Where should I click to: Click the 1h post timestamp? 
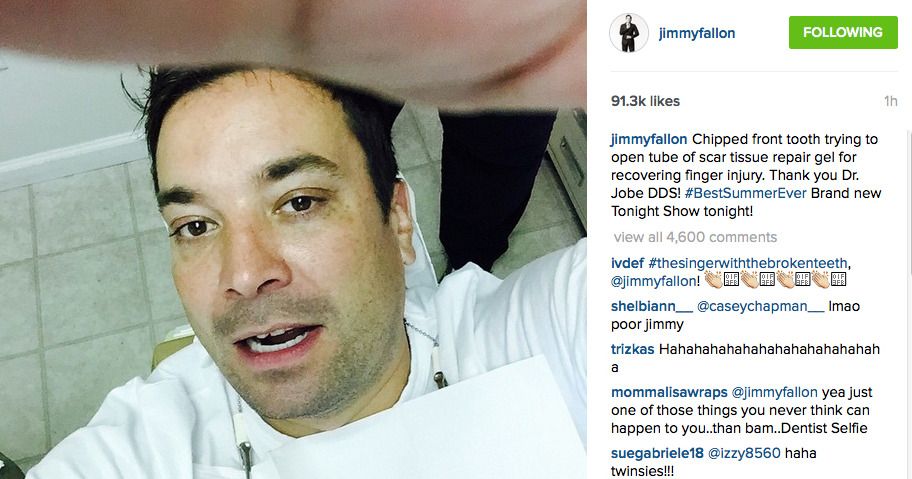point(890,102)
